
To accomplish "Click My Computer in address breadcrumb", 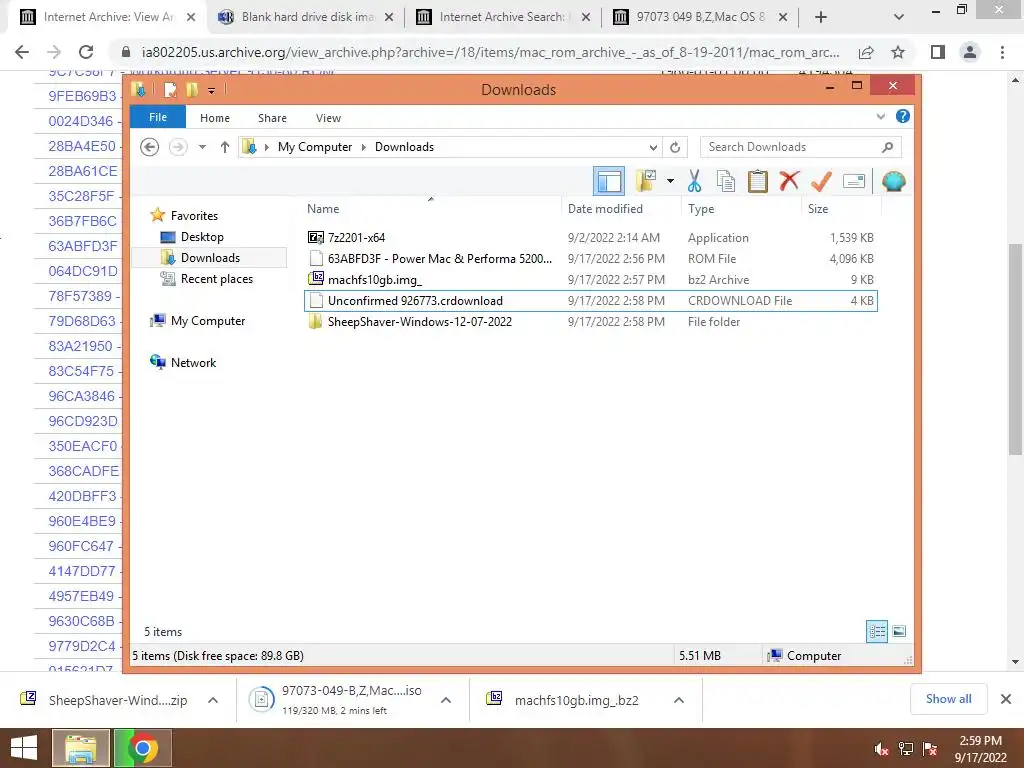I will pyautogui.click(x=315, y=147).
